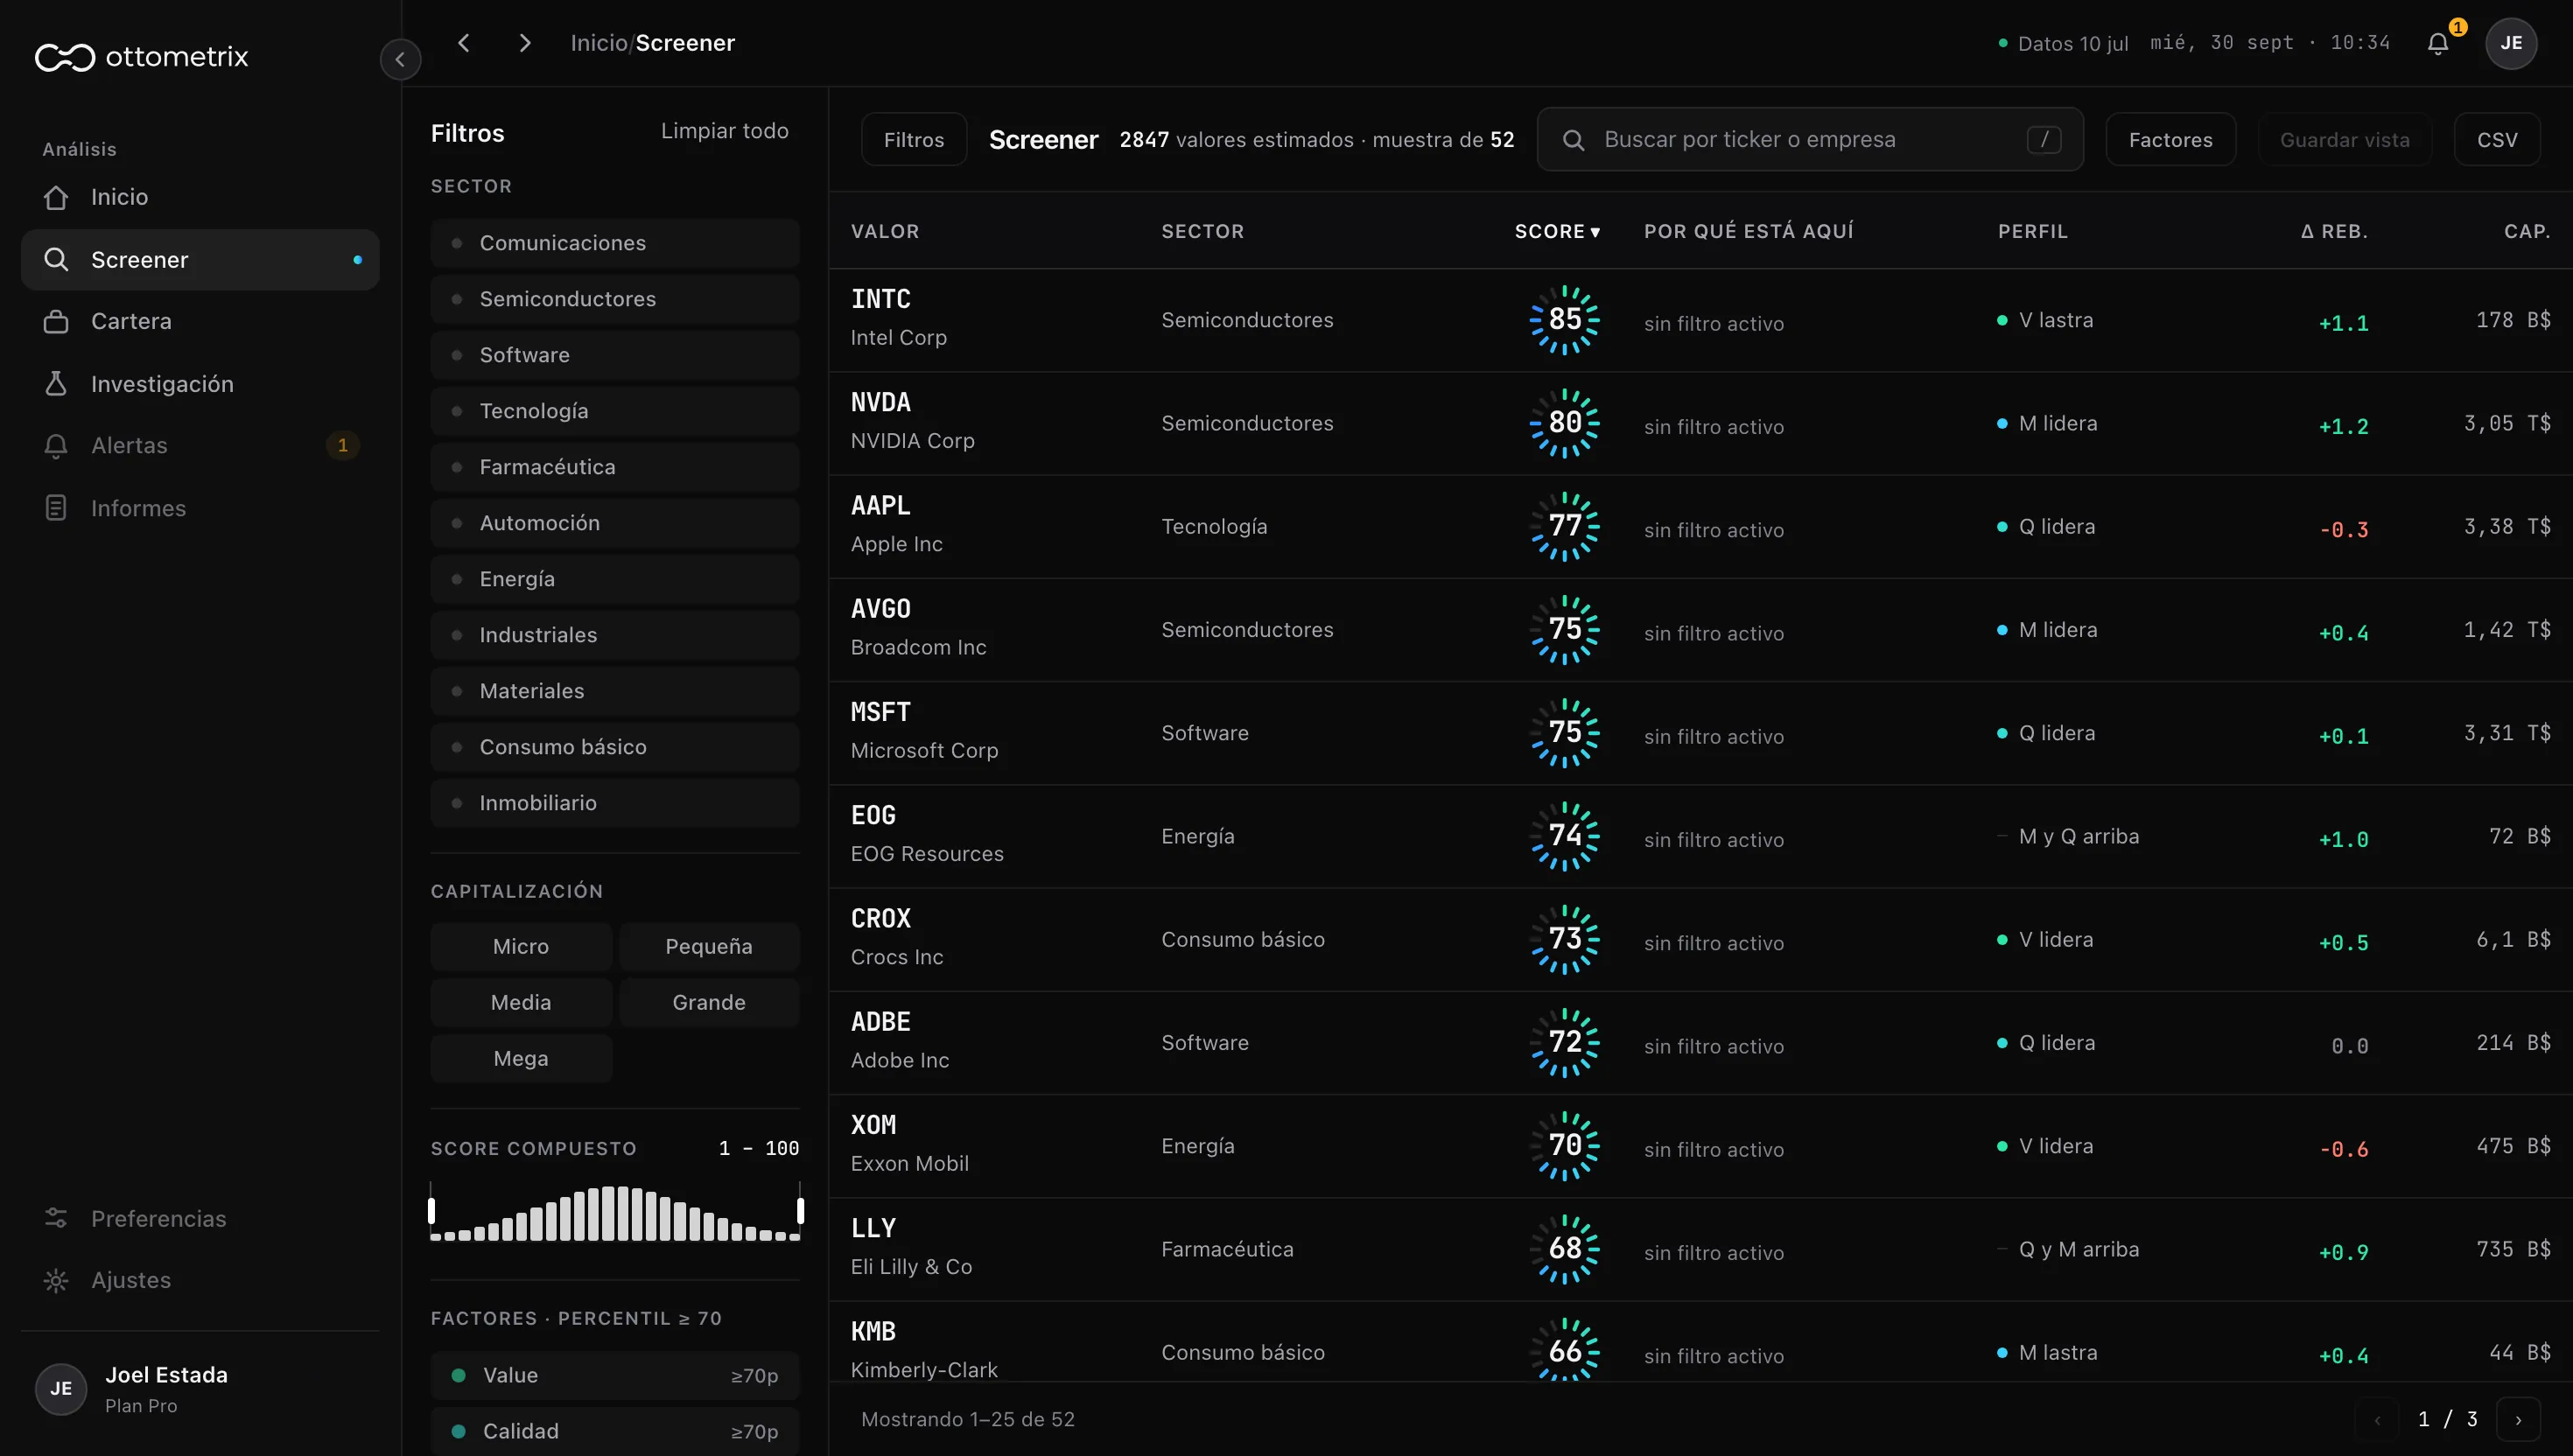The width and height of the screenshot is (2573, 1456).
Task: Sort by the SCORE column header
Action: (x=1557, y=232)
